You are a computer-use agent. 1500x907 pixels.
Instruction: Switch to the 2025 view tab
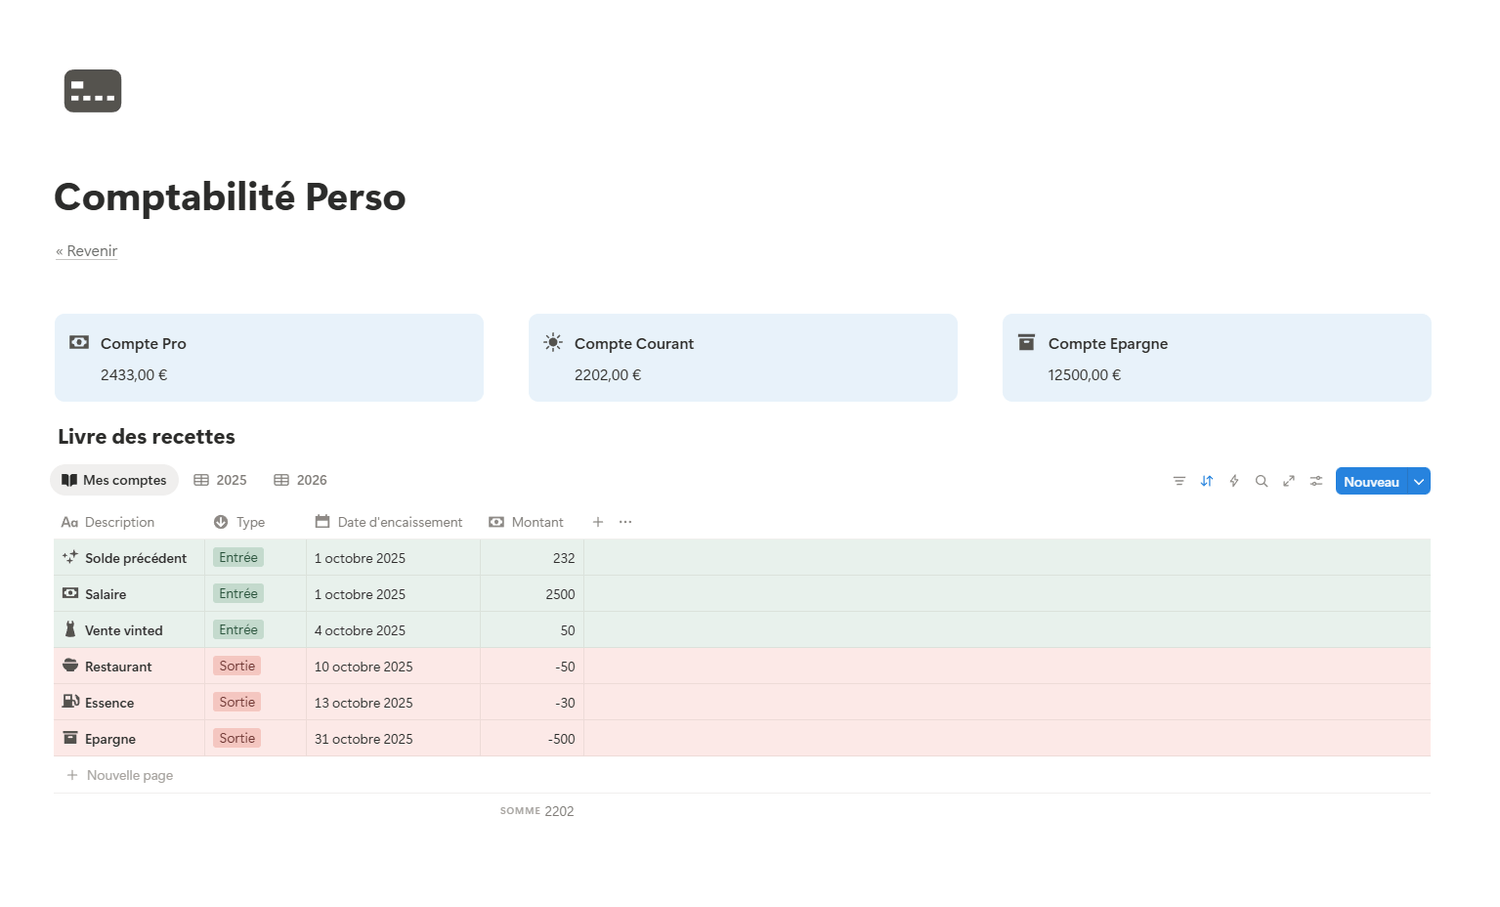coord(221,480)
